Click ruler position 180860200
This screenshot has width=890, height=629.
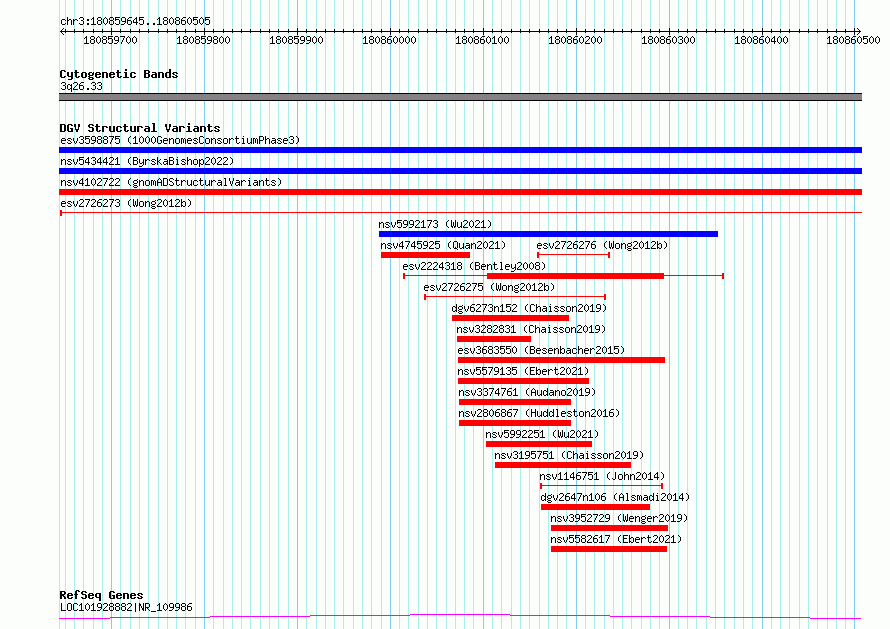coord(576,40)
